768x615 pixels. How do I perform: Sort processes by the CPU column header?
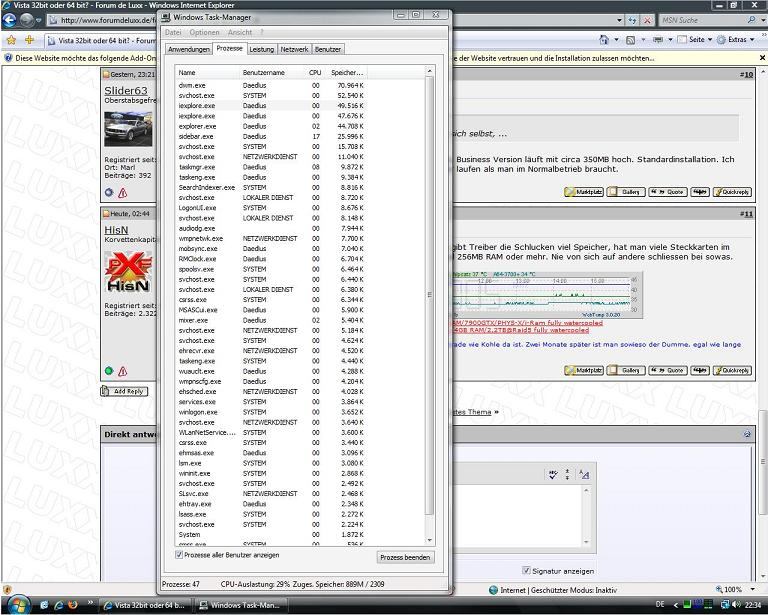pos(315,72)
